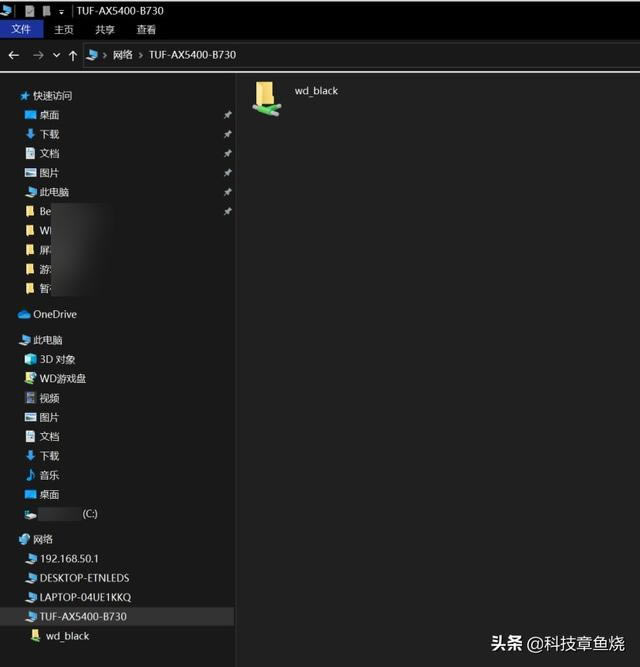Select wd_black under TUF-AX5400-B730 in sidebar tree
Image resolution: width=640 pixels, height=667 pixels.
click(67, 636)
